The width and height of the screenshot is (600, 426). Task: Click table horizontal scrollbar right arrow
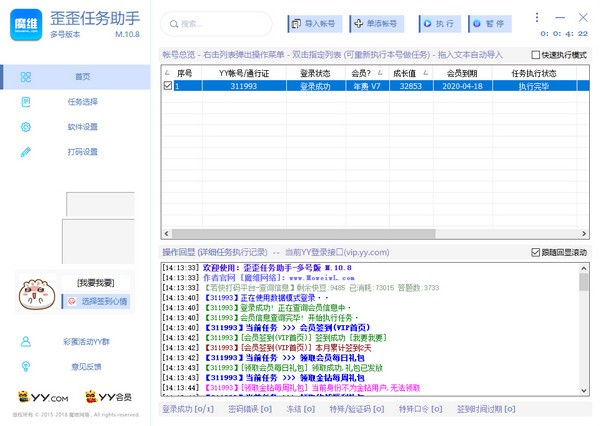(x=584, y=233)
